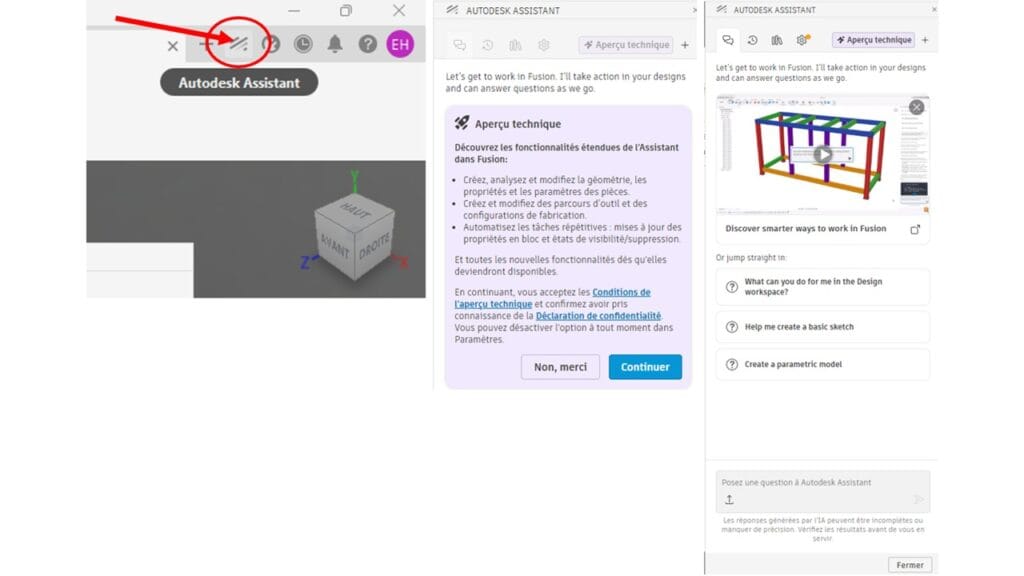Open chat tab in the middle Assistant panel
This screenshot has width=1024, height=576.
pyautogui.click(x=460, y=44)
